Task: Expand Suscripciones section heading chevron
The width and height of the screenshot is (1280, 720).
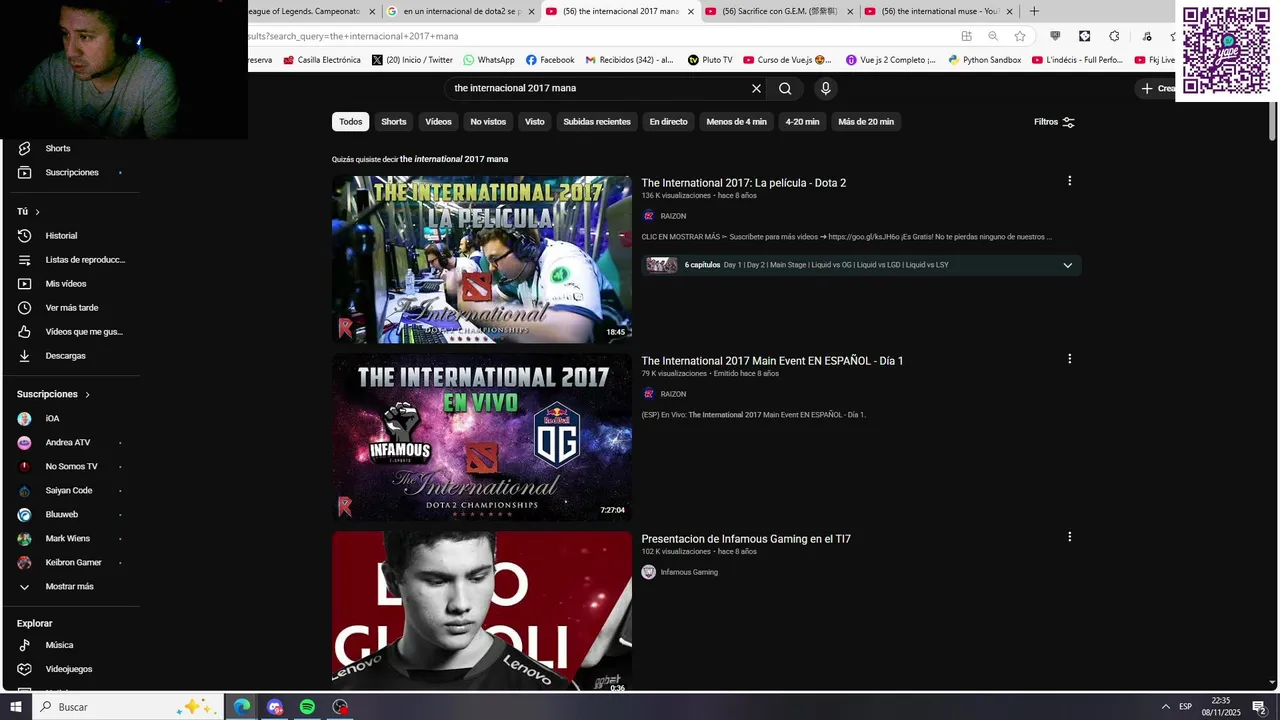Action: (87, 394)
